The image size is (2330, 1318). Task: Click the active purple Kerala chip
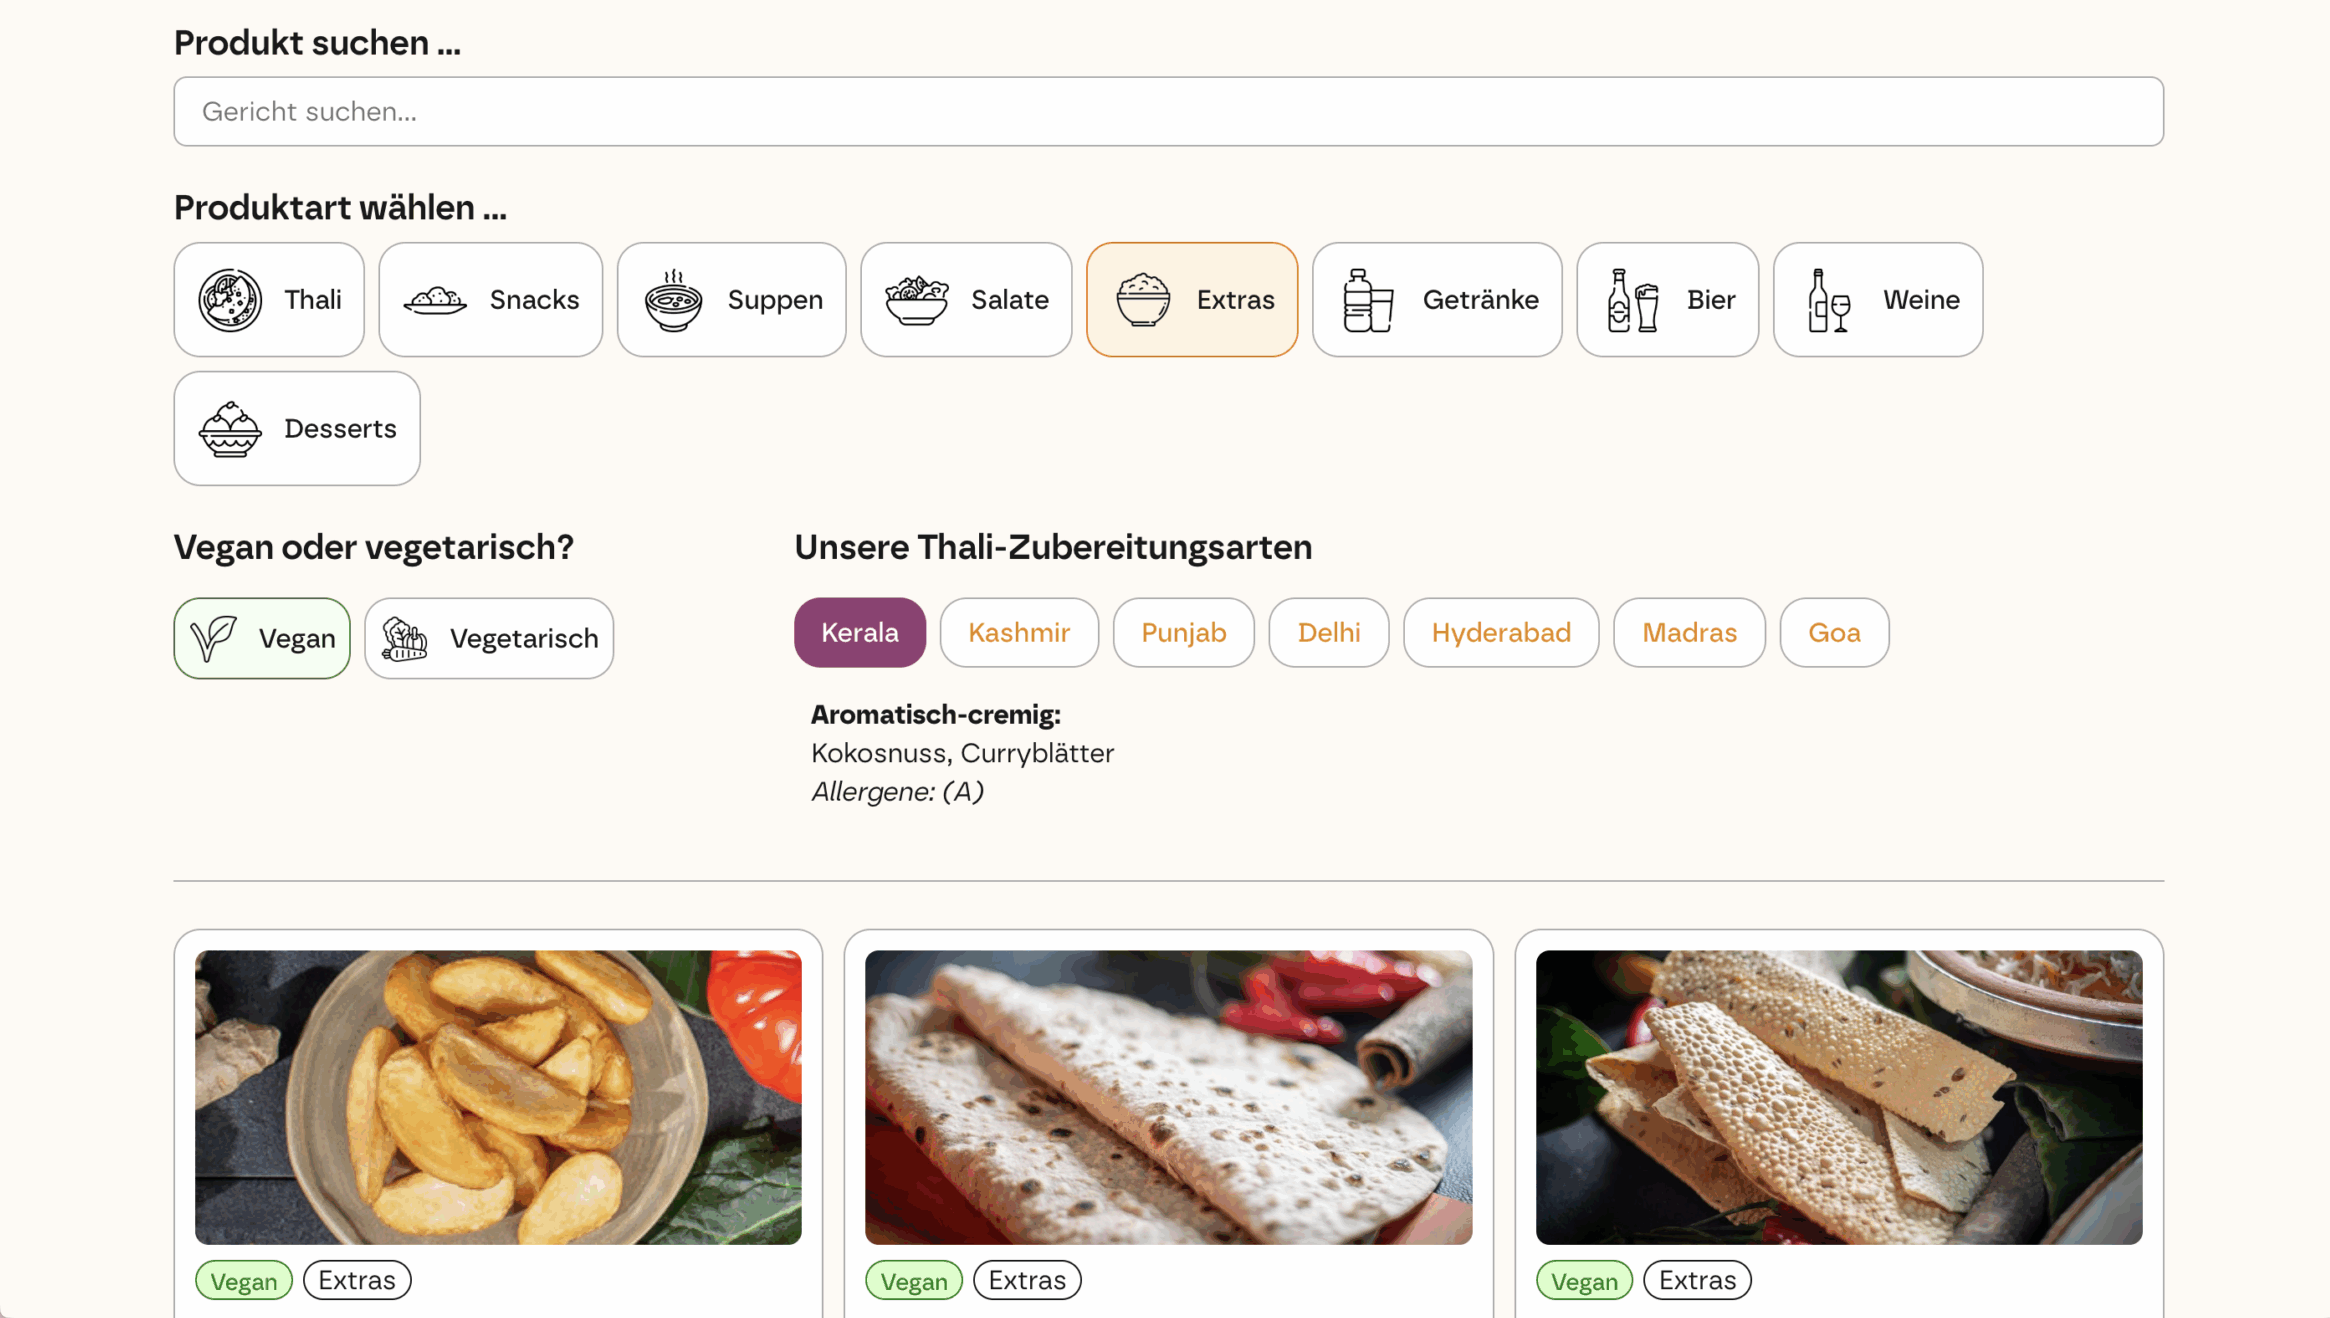859,632
